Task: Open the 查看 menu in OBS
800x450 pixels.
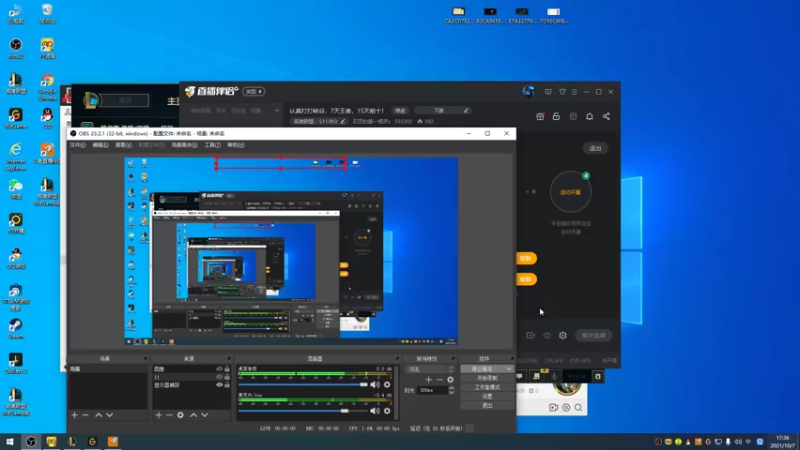Action: [x=123, y=145]
